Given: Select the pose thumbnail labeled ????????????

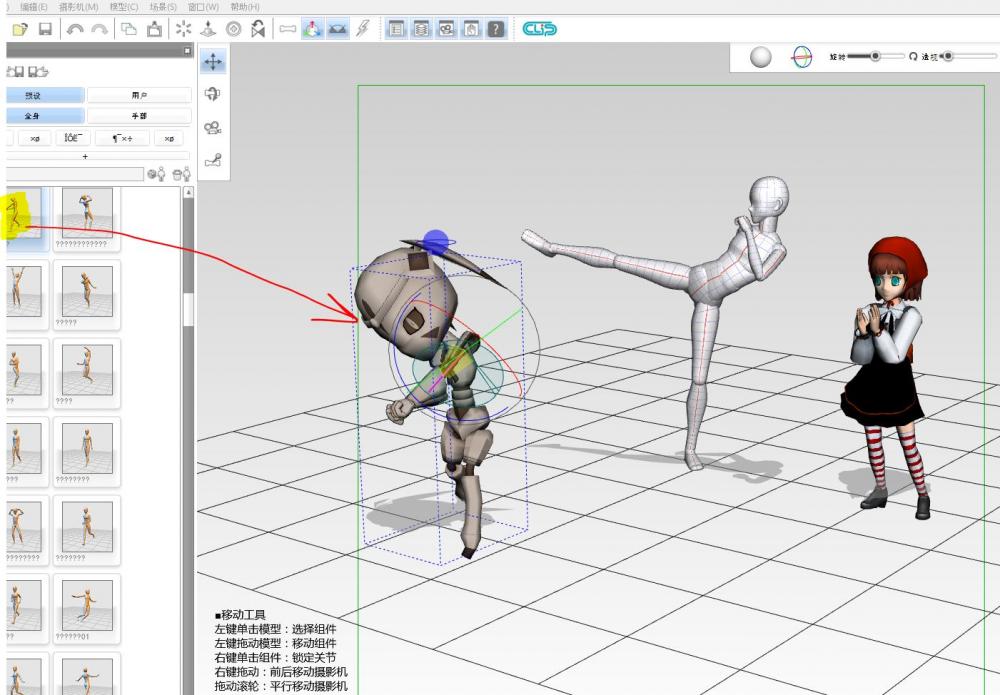Looking at the screenshot, I should (87, 216).
